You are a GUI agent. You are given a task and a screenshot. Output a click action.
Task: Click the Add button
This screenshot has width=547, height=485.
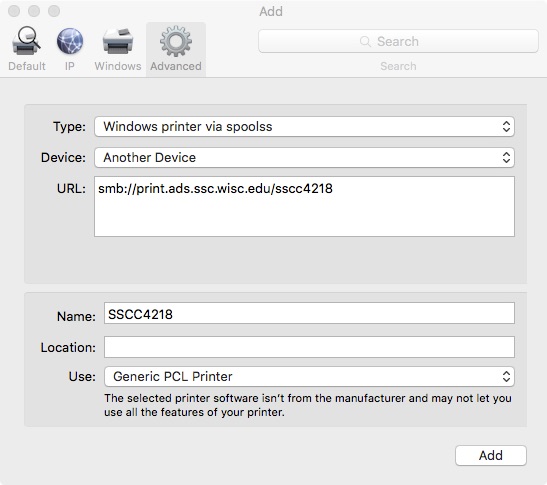[491, 455]
